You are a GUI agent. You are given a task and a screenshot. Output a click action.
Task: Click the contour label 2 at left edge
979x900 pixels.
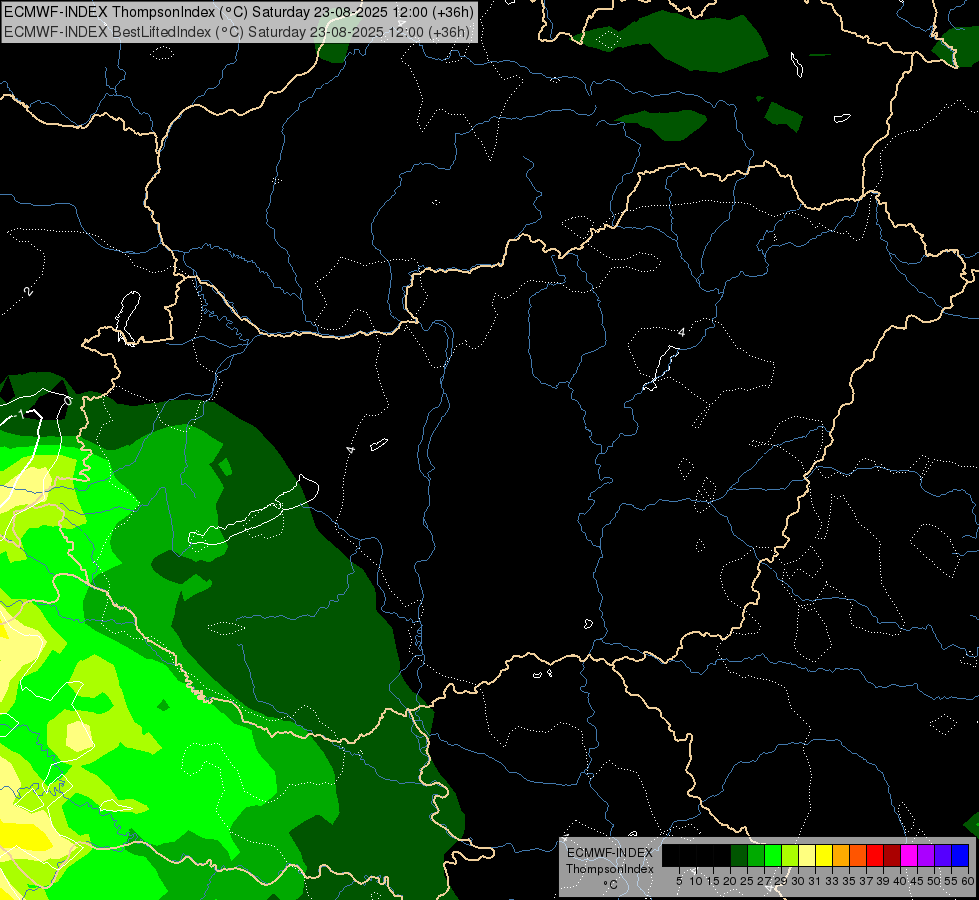(x=27, y=291)
